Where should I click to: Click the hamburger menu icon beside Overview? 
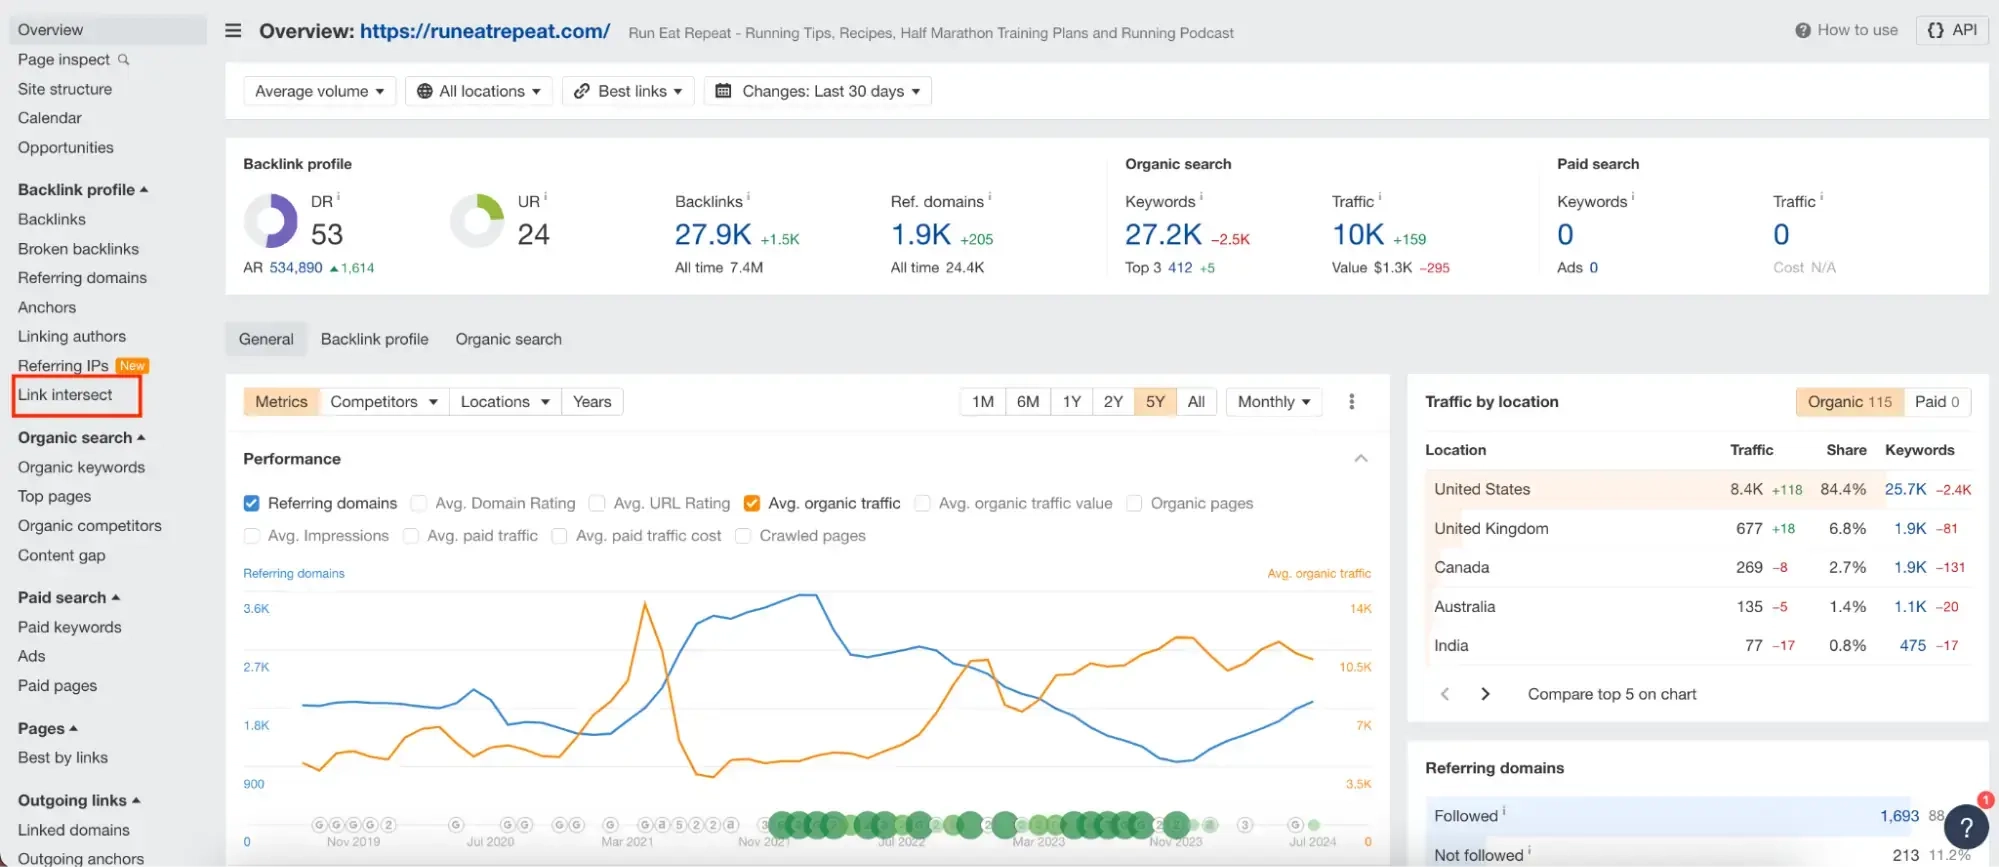coord(233,31)
